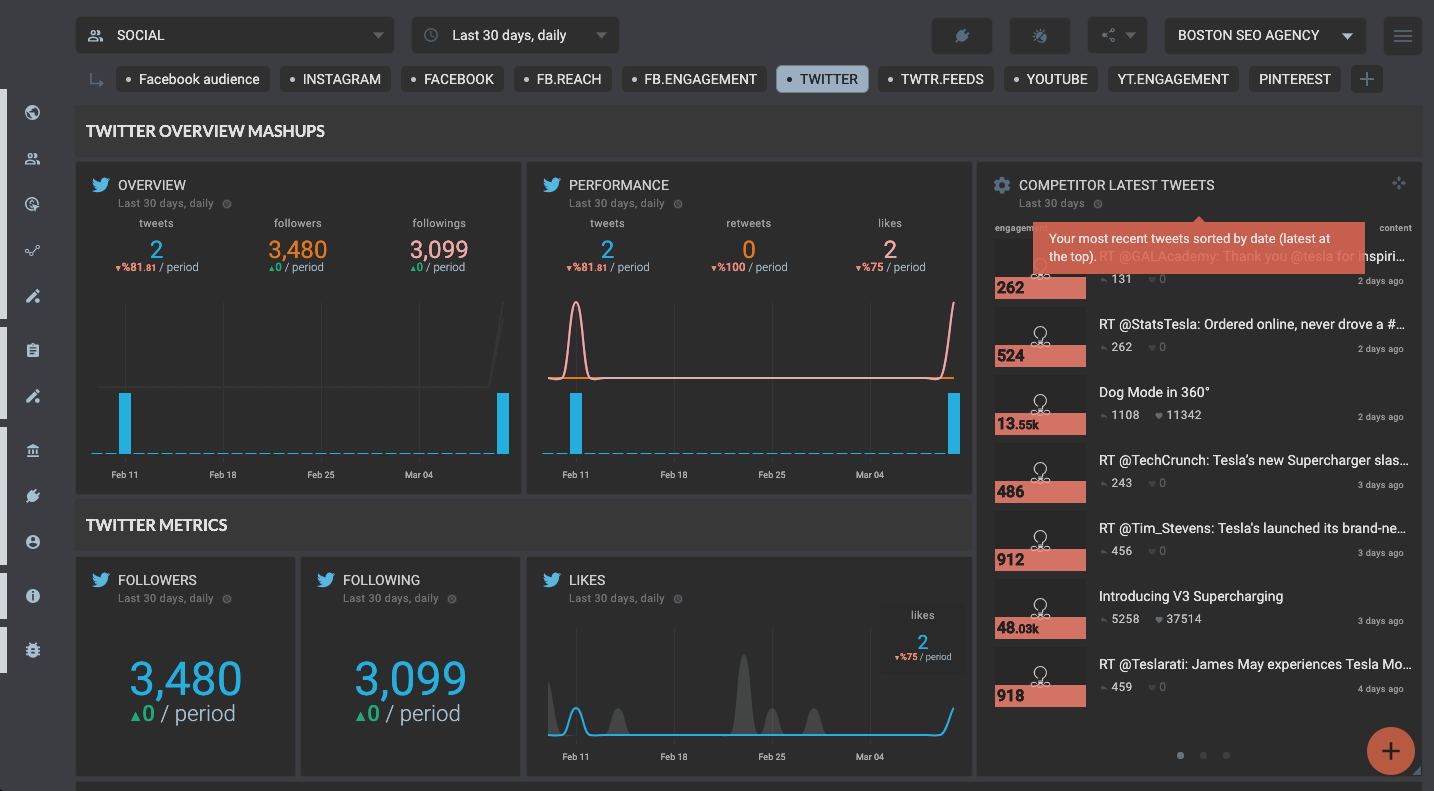Click the gear icon on Competitor Latest Tweets
Viewport: 1434px width, 791px height.
click(1001, 185)
